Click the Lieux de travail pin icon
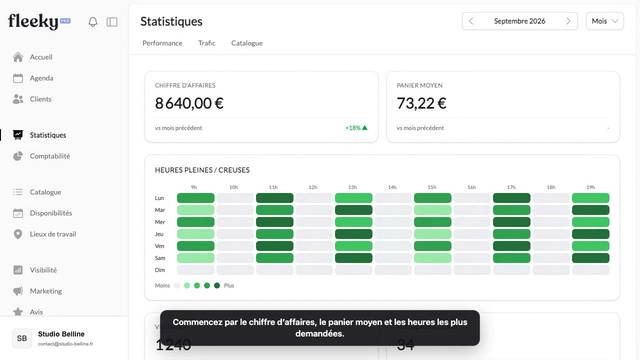Image resolution: width=640 pixels, height=360 pixels. pyautogui.click(x=18, y=234)
